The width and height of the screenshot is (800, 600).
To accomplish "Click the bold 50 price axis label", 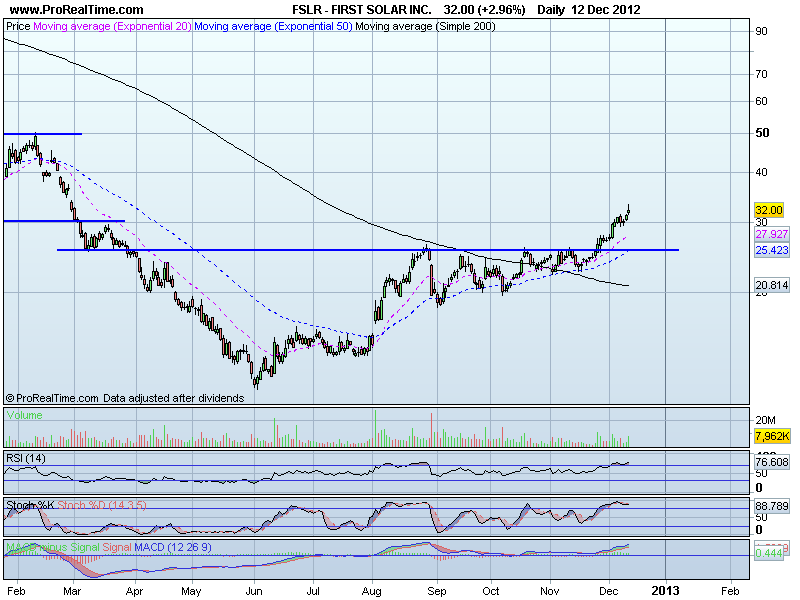I will click(x=762, y=133).
